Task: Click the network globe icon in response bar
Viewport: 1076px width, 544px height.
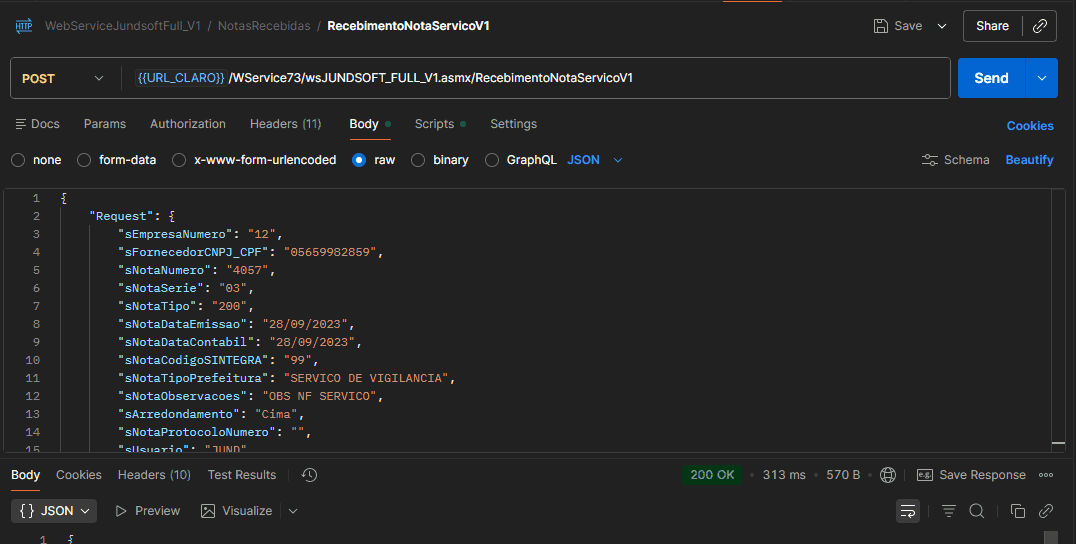Action: pyautogui.click(x=887, y=475)
